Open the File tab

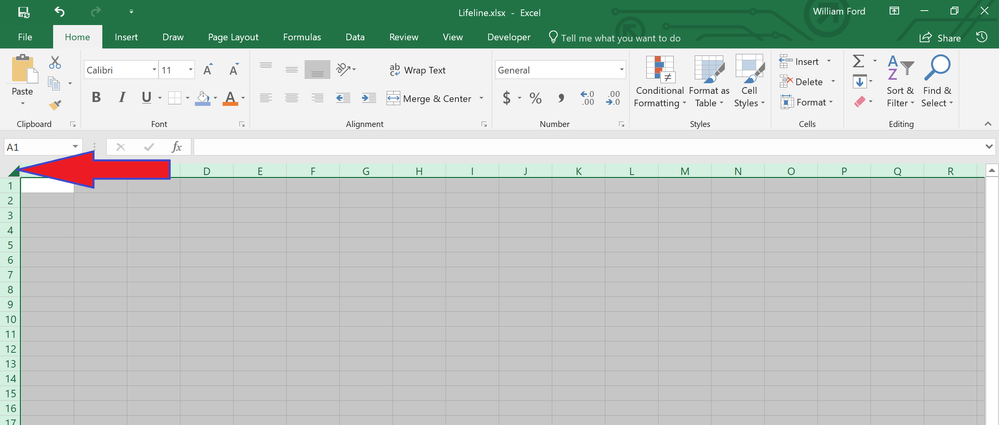[25, 38]
